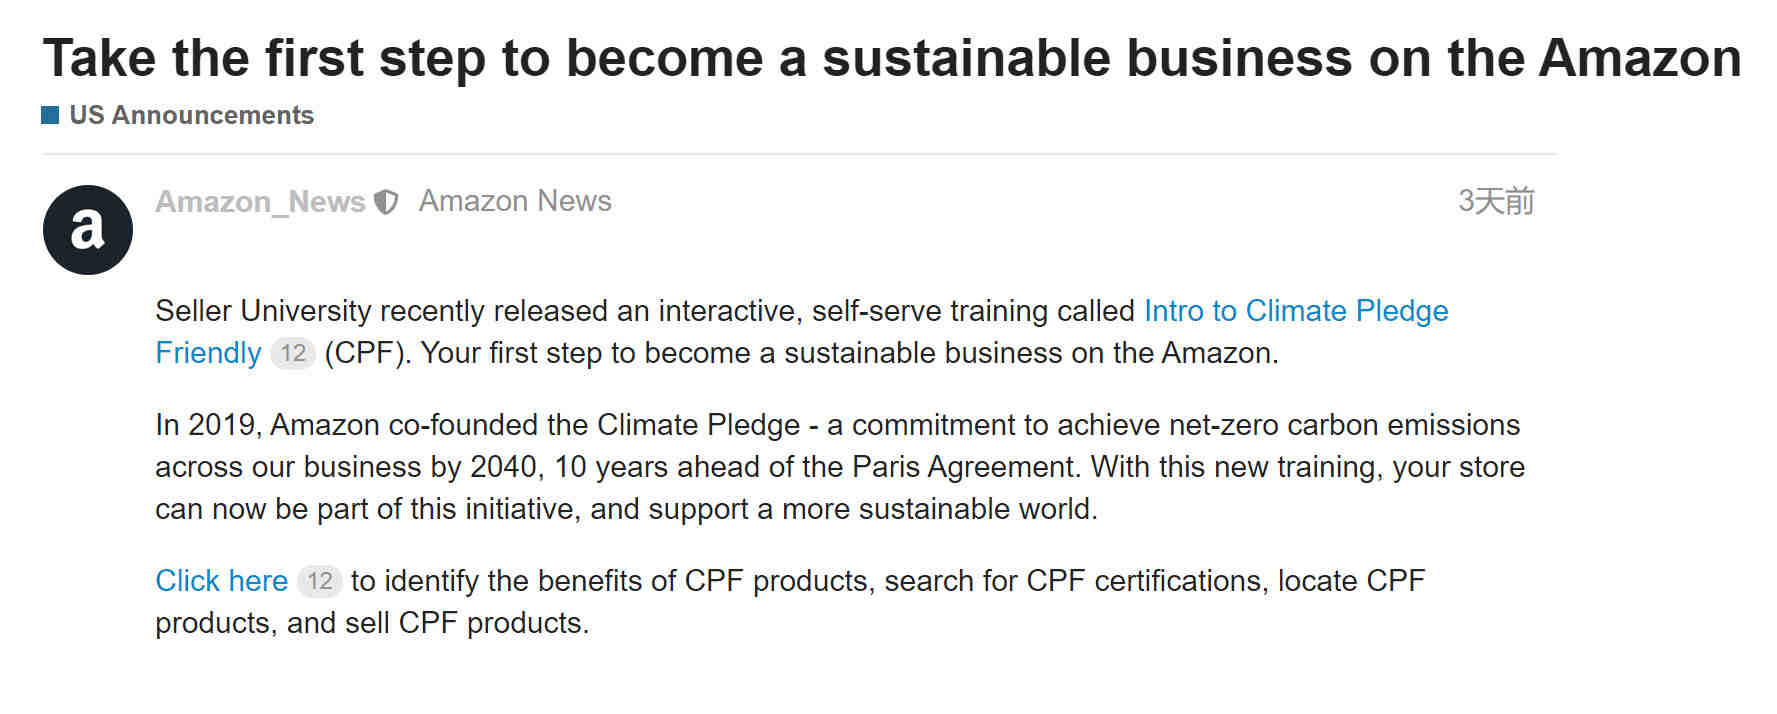
Task: Open the Amazon_News avatar icon
Action: pos(88,230)
